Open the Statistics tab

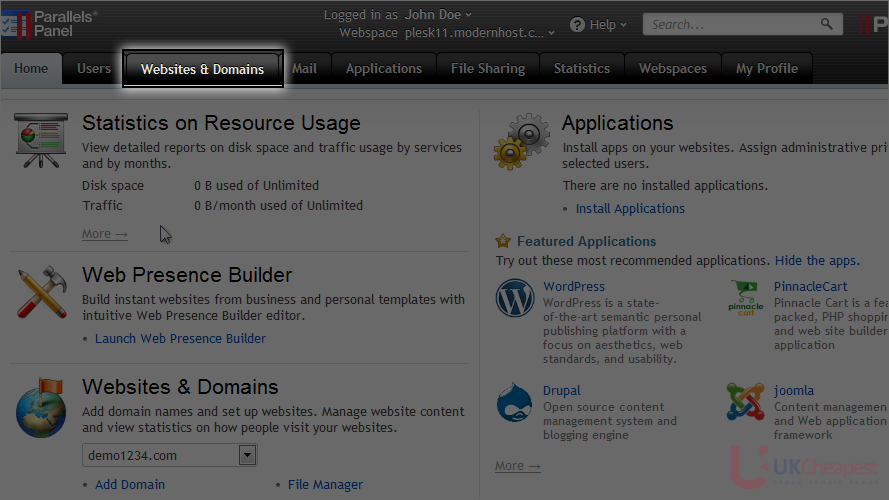(x=582, y=69)
